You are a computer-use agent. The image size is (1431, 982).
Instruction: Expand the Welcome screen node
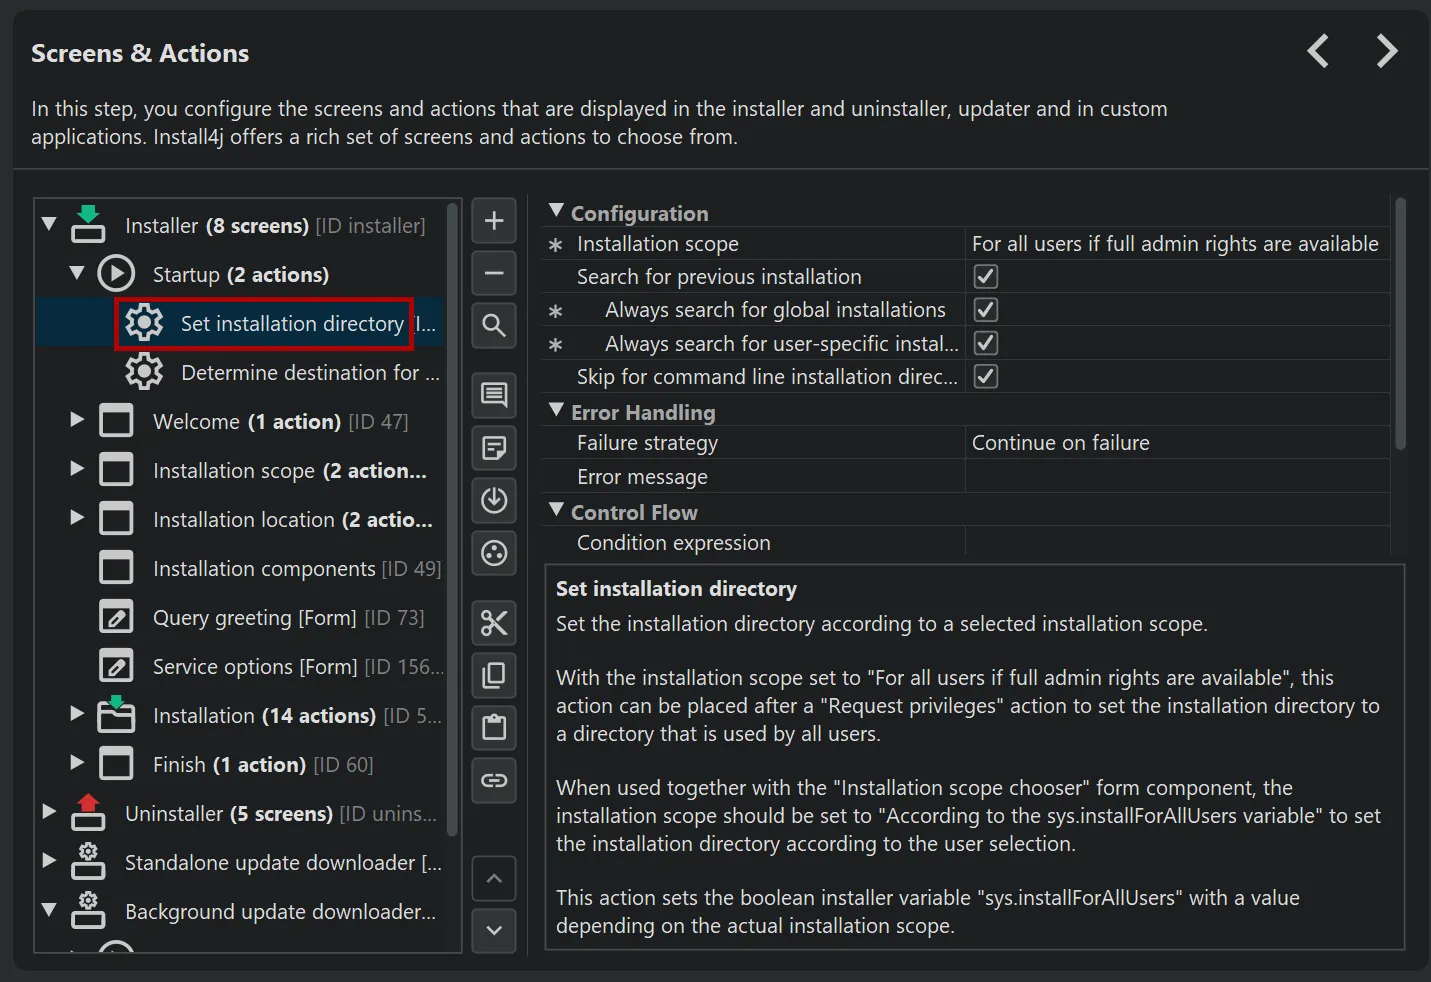point(77,420)
